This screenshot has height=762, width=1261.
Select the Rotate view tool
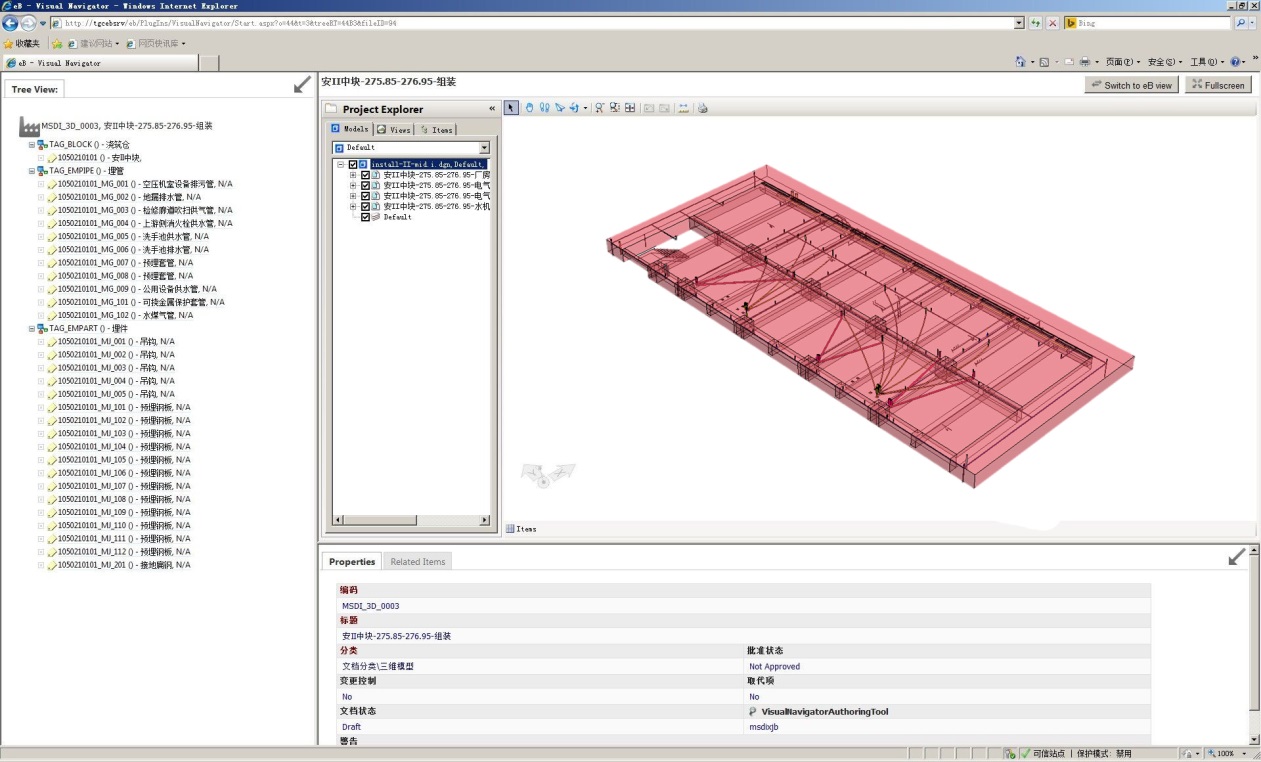(575, 108)
